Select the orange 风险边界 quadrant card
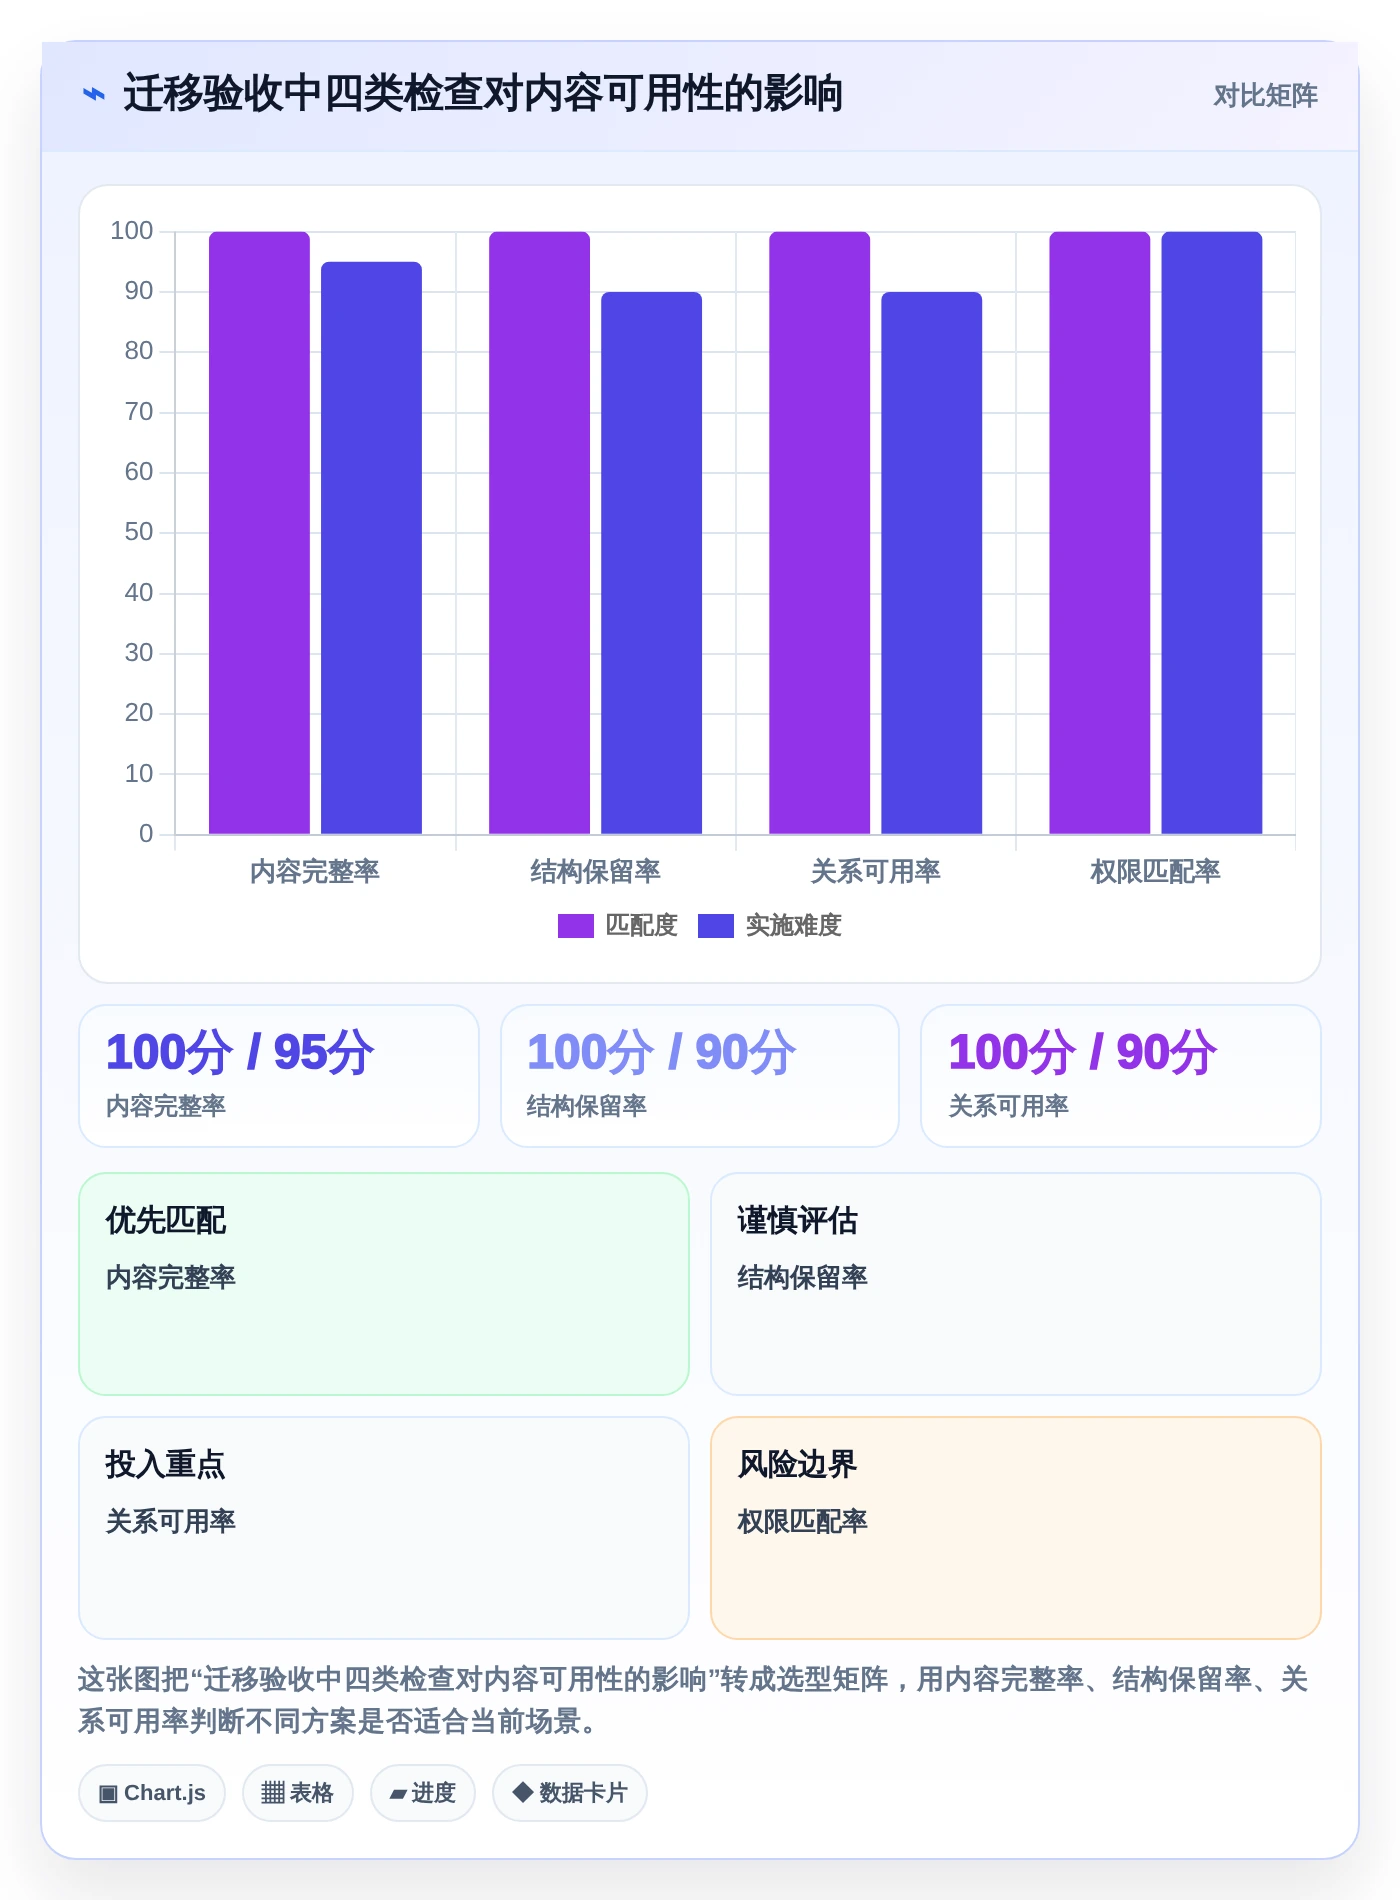This screenshot has height=1900, width=1400. [1016, 1528]
